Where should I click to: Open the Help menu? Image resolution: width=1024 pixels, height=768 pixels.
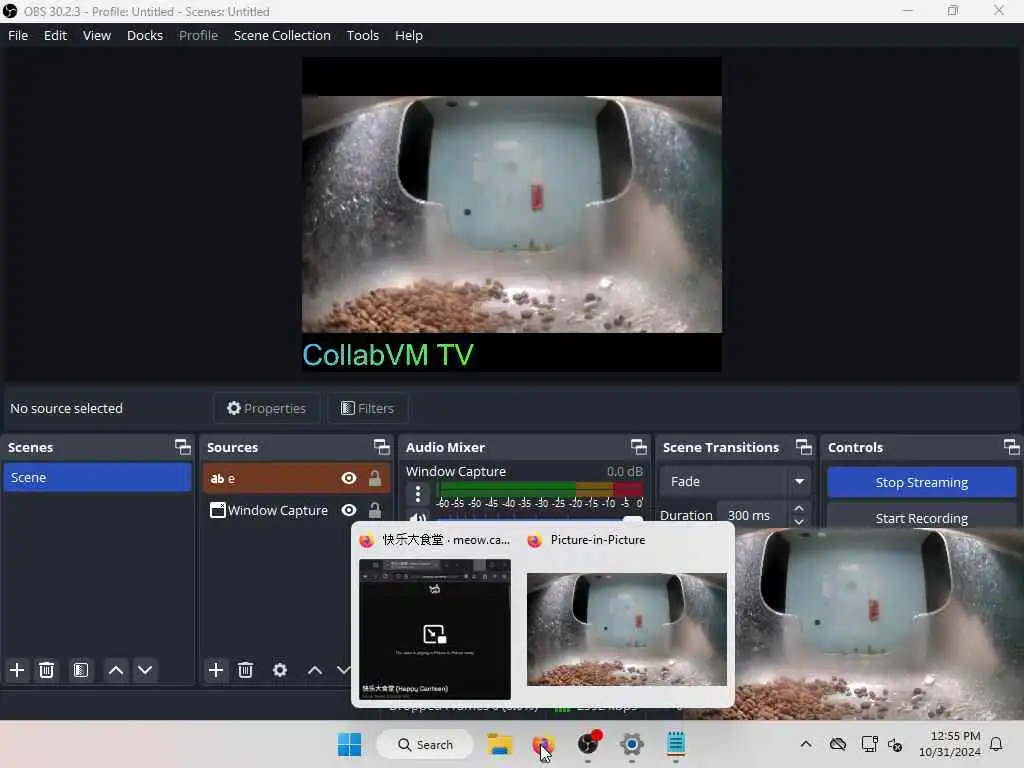409,35
